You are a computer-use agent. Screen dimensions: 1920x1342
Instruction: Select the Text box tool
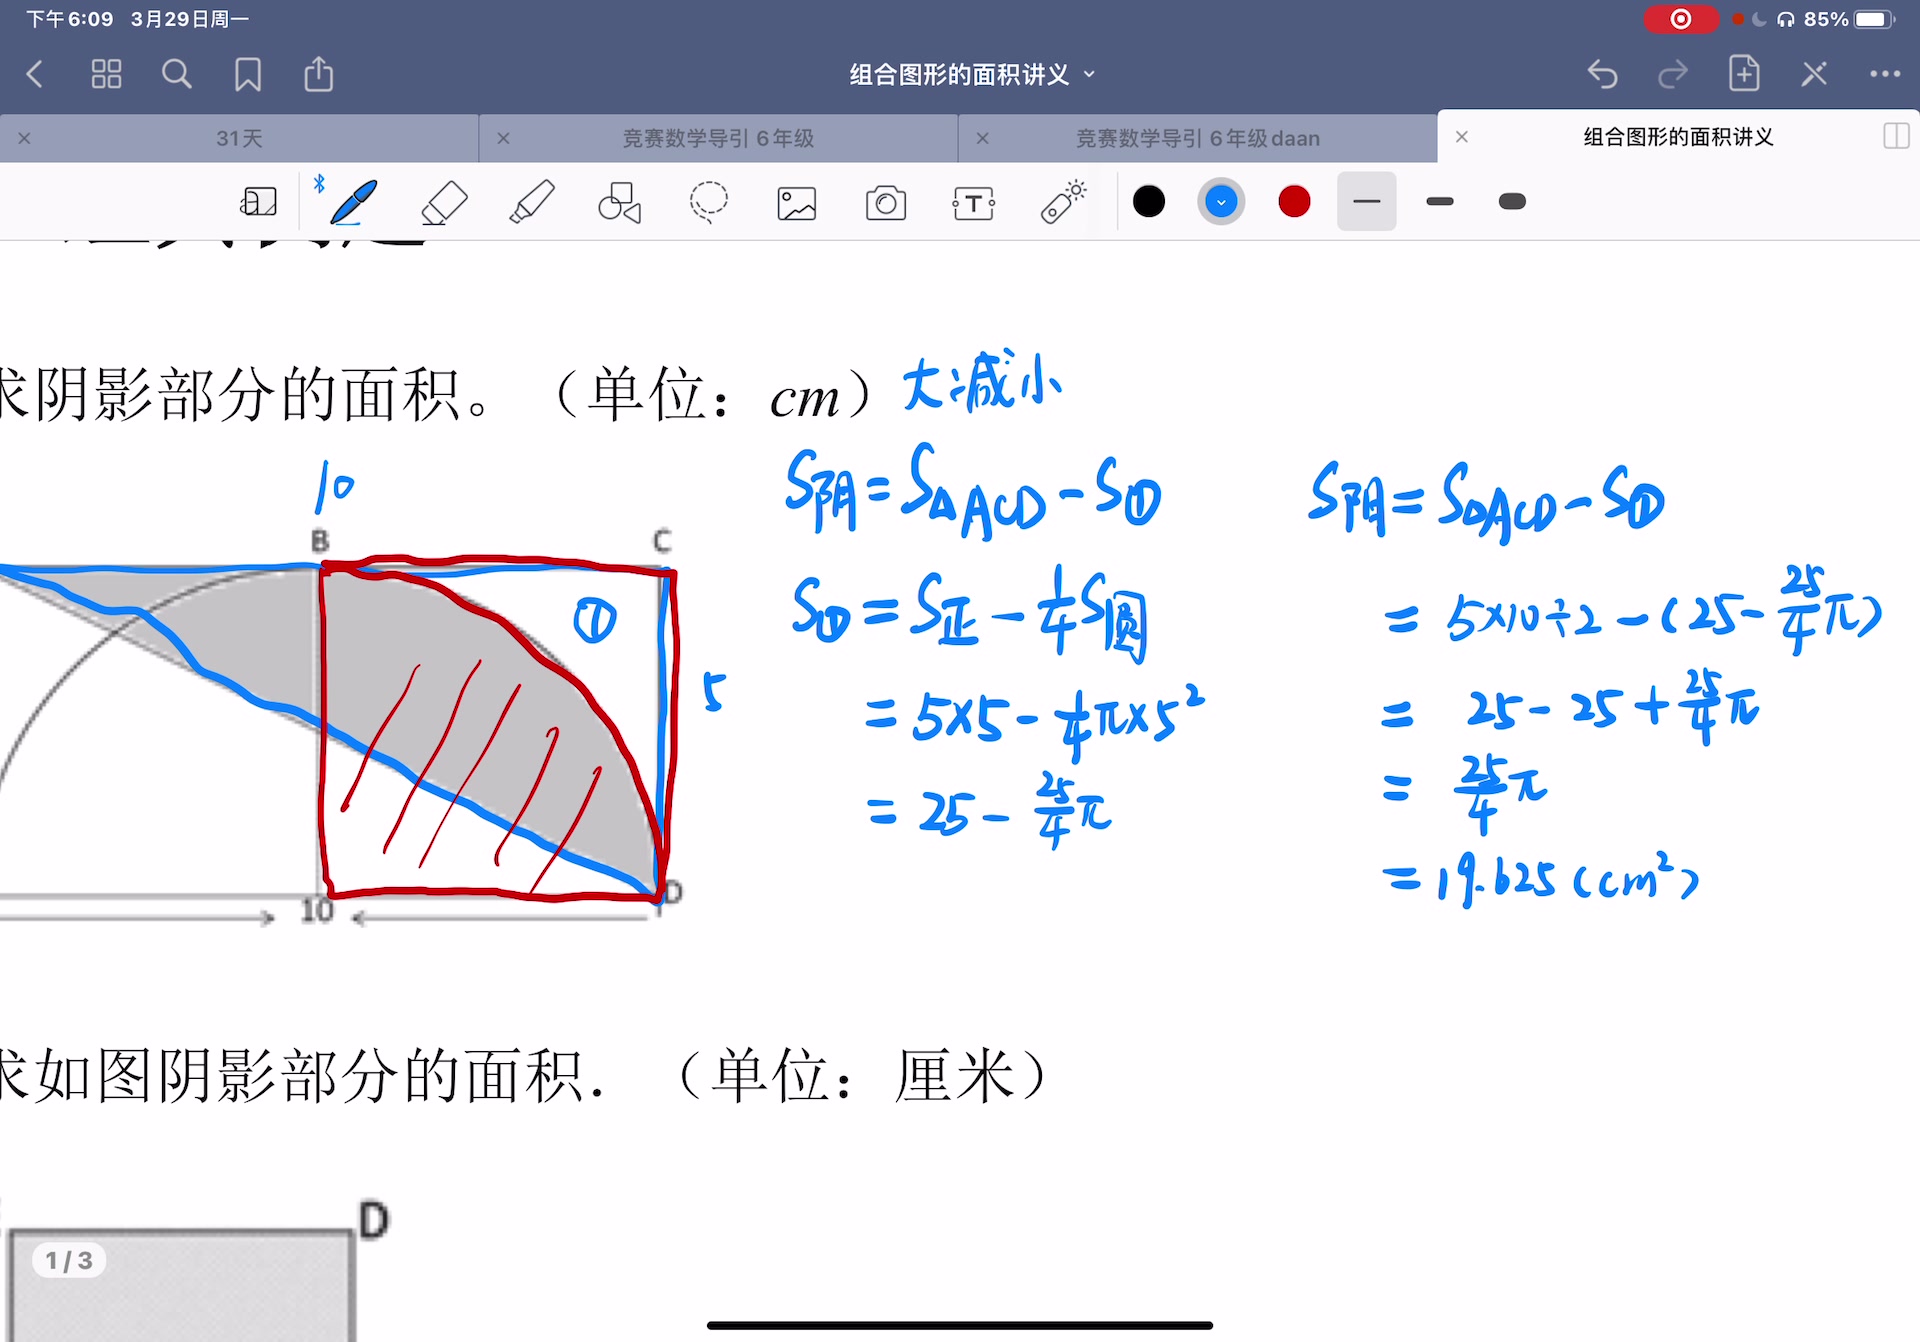click(x=974, y=203)
